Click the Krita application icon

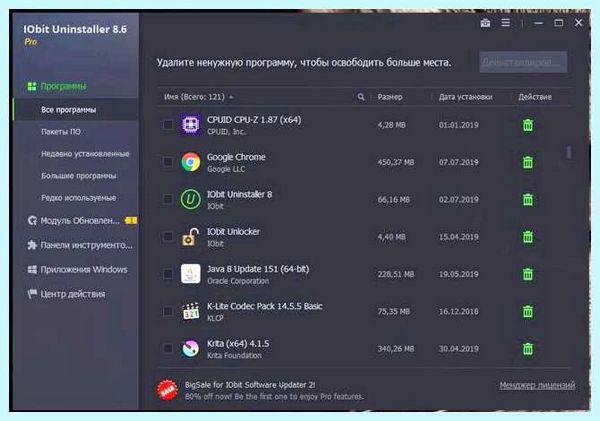point(191,348)
